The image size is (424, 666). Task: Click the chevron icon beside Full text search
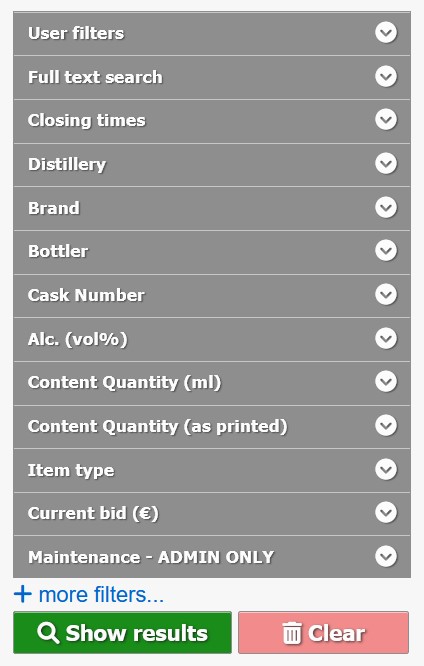(x=386, y=76)
